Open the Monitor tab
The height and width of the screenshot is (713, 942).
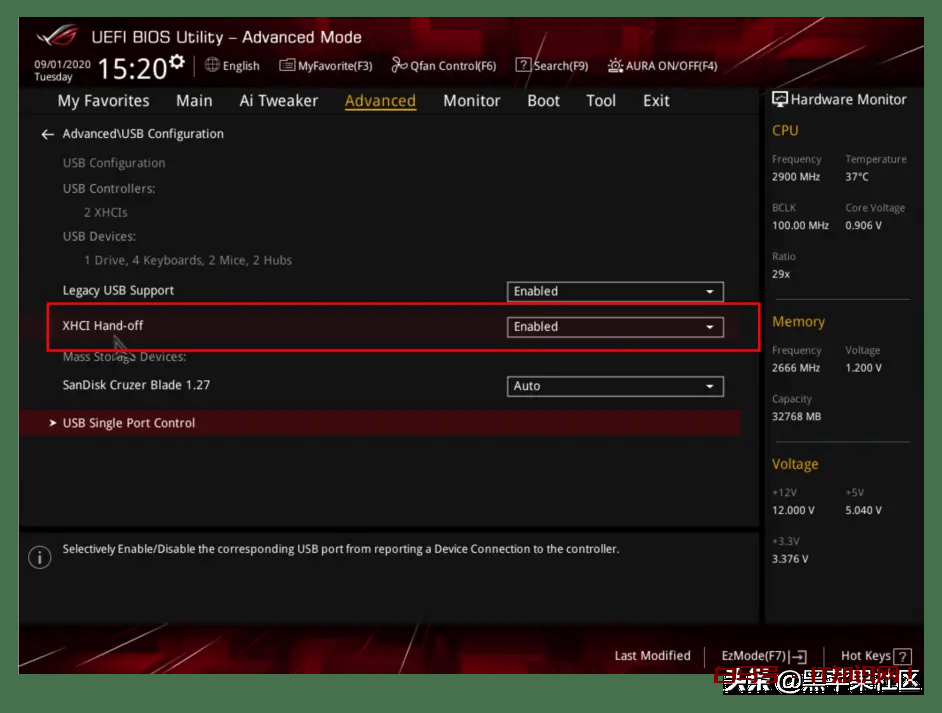pos(471,101)
